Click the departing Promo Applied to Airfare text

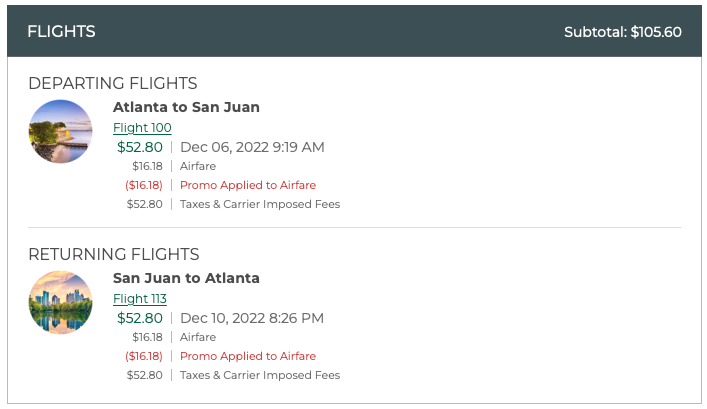pos(248,185)
